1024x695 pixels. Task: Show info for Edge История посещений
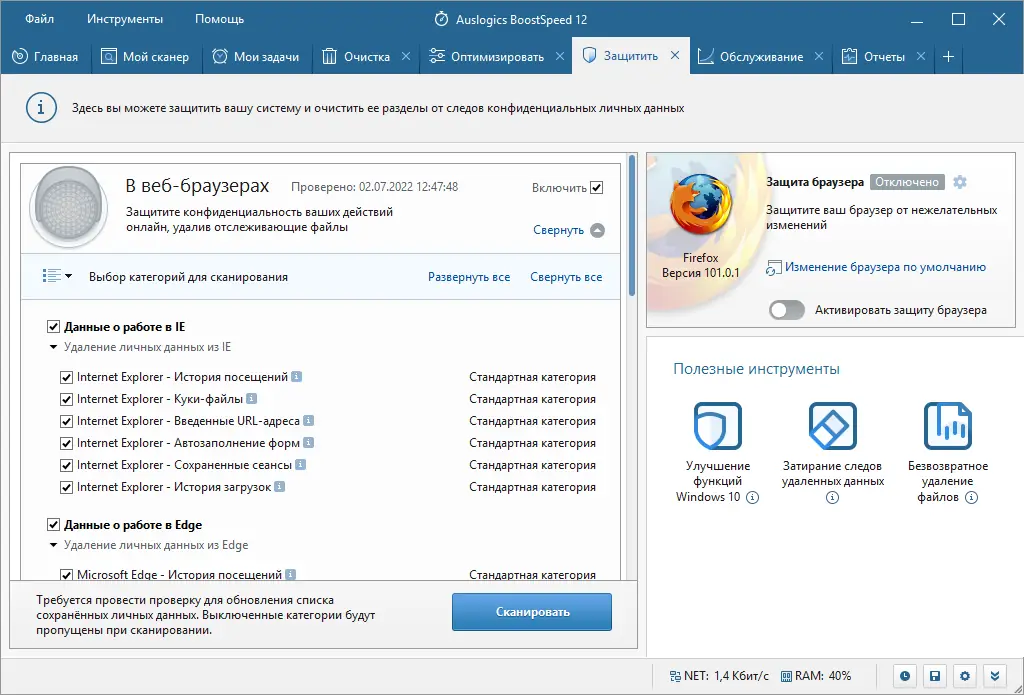[291, 575]
